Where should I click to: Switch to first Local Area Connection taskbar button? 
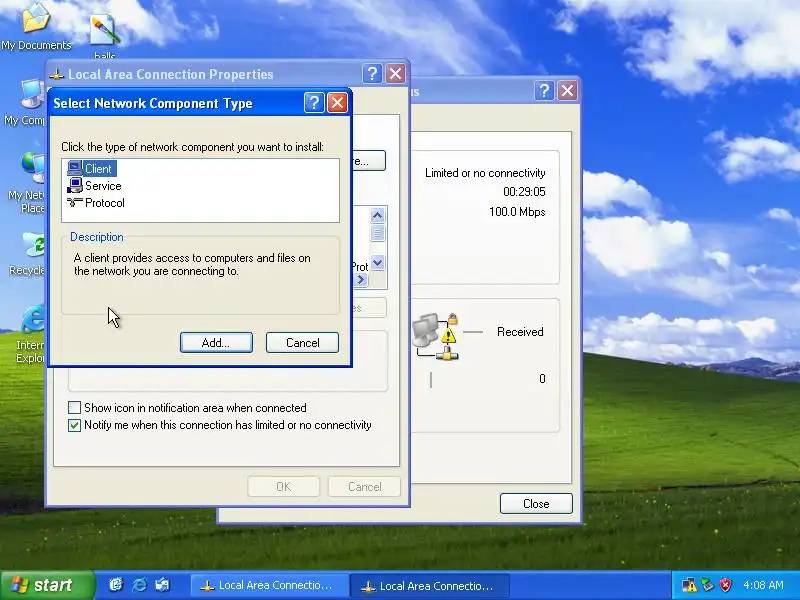269,586
